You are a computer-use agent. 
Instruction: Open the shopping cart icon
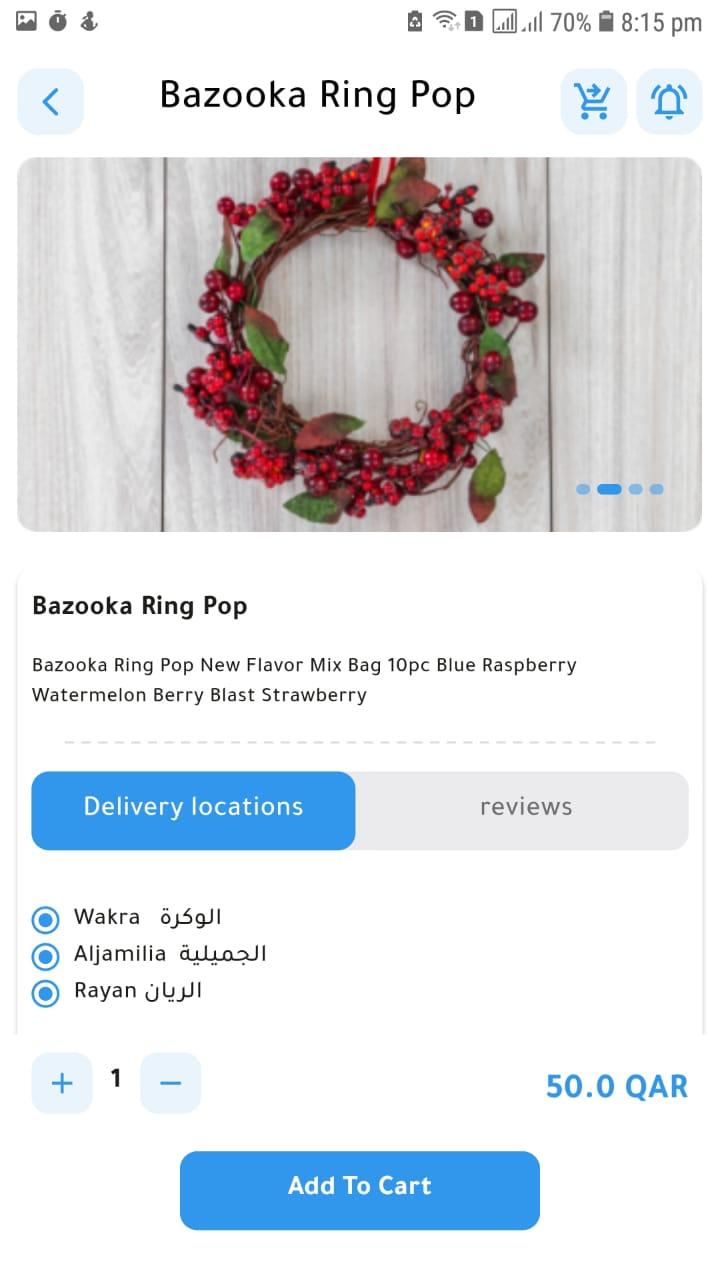[593, 101]
